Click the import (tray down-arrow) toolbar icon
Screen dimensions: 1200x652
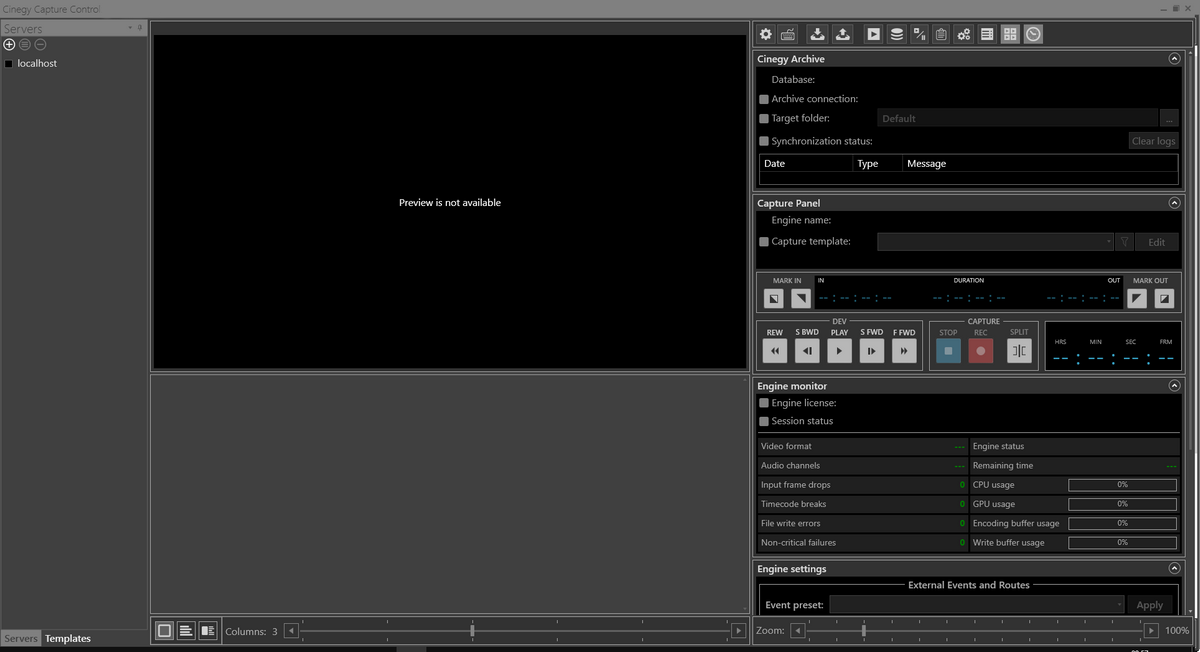point(818,34)
